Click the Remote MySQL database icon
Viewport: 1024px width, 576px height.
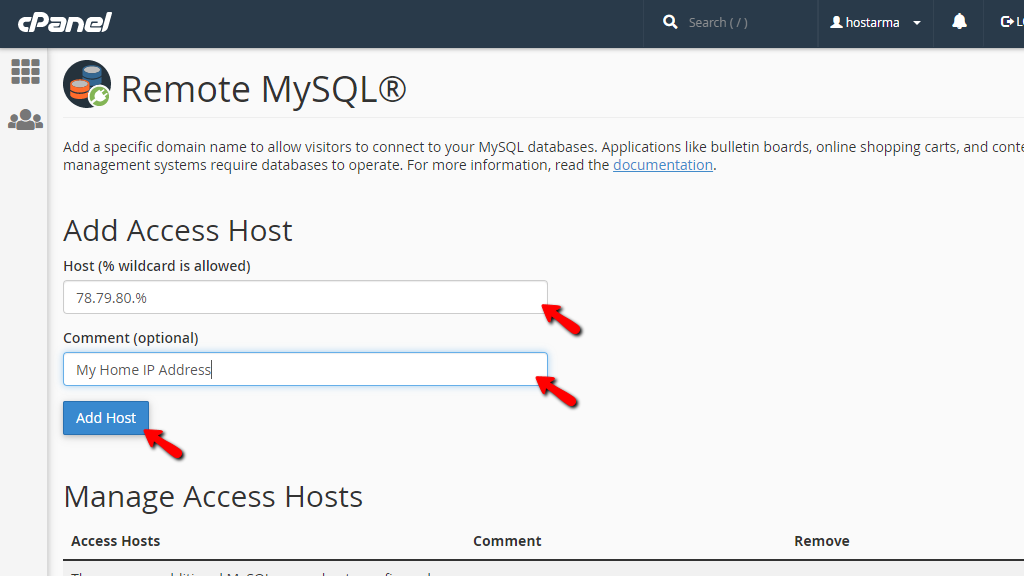86,85
